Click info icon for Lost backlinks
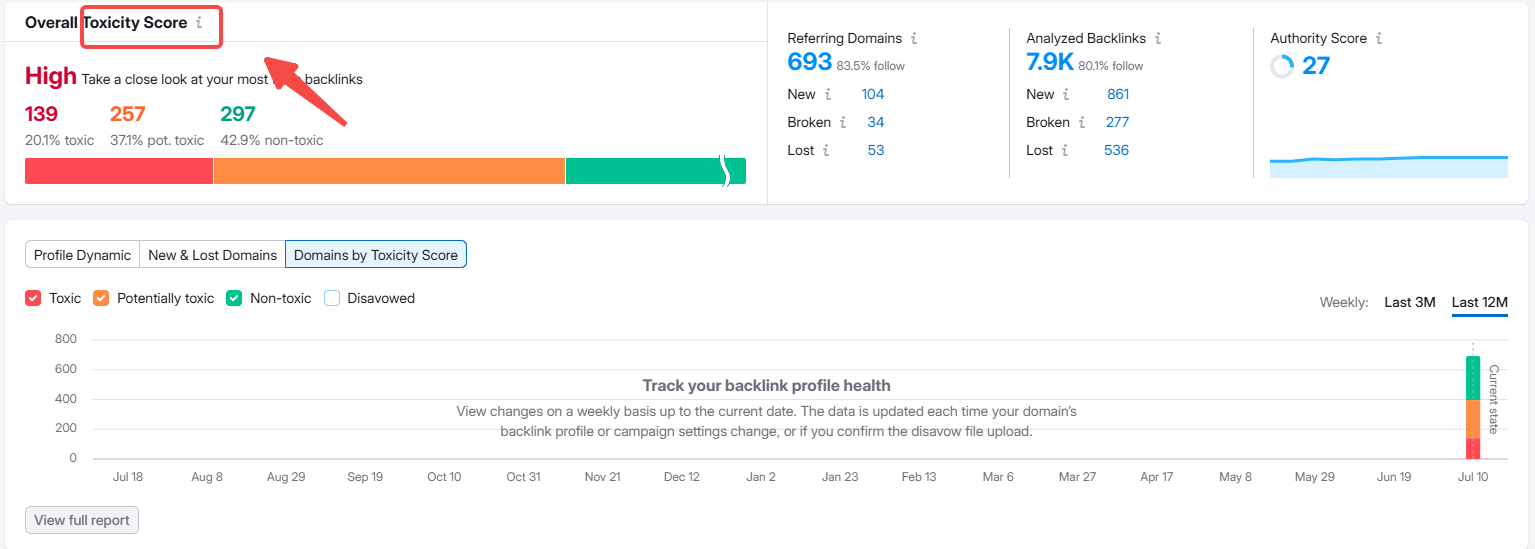This screenshot has height=549, width=1535. pos(1065,151)
